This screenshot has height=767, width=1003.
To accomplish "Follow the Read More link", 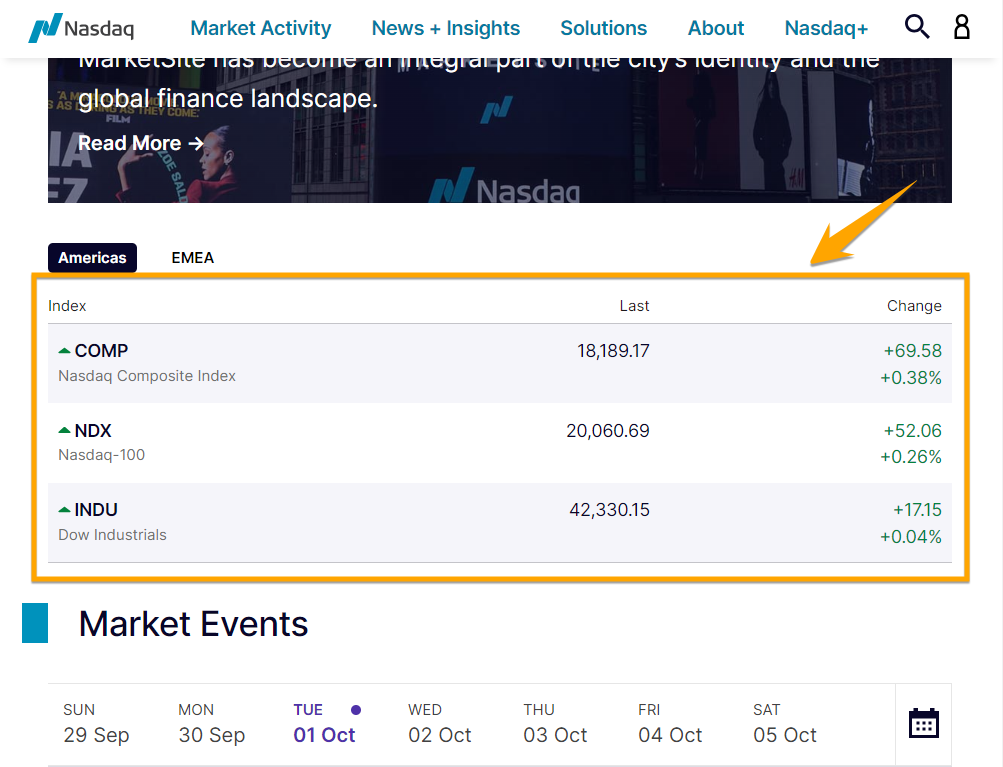I will tap(141, 143).
